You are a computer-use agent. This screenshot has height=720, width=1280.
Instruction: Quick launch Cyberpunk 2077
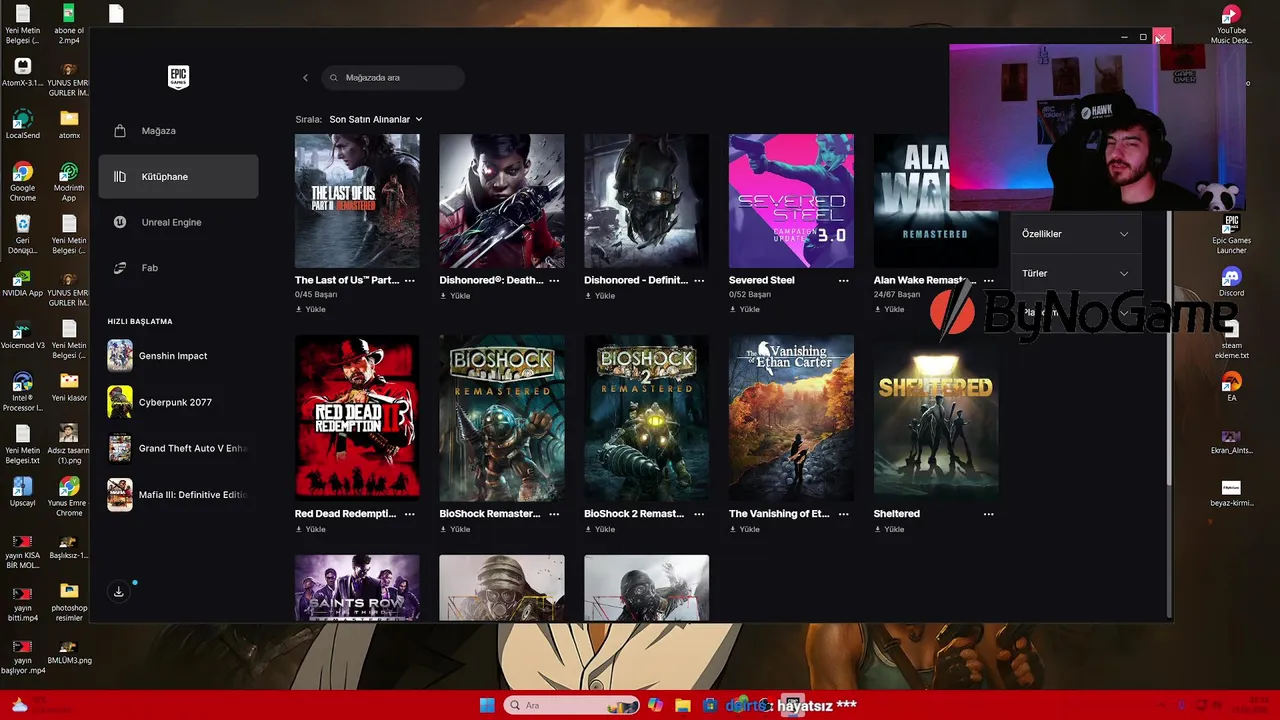pos(178,402)
